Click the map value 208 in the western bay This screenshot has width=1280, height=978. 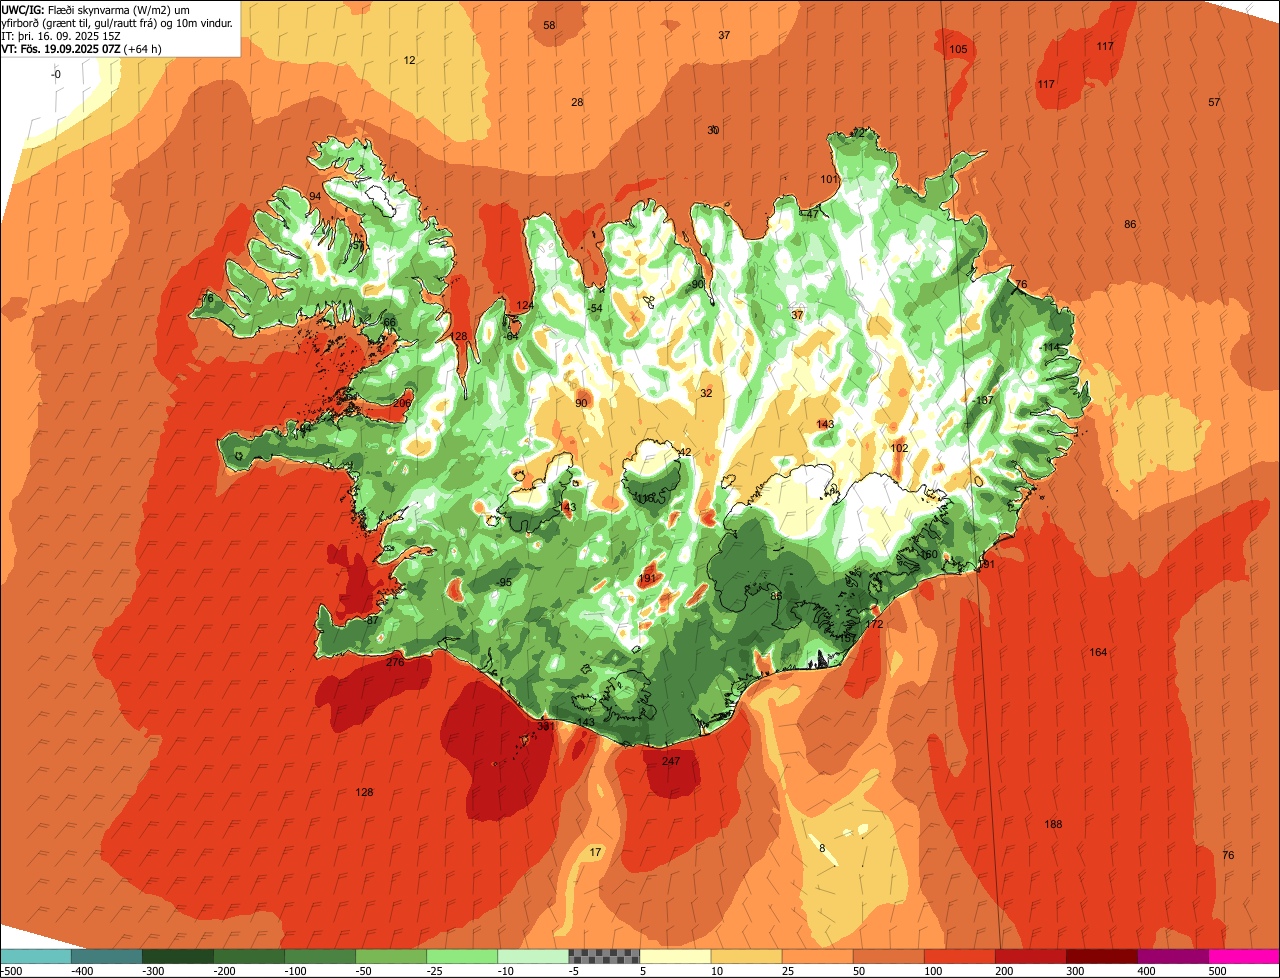402,403
